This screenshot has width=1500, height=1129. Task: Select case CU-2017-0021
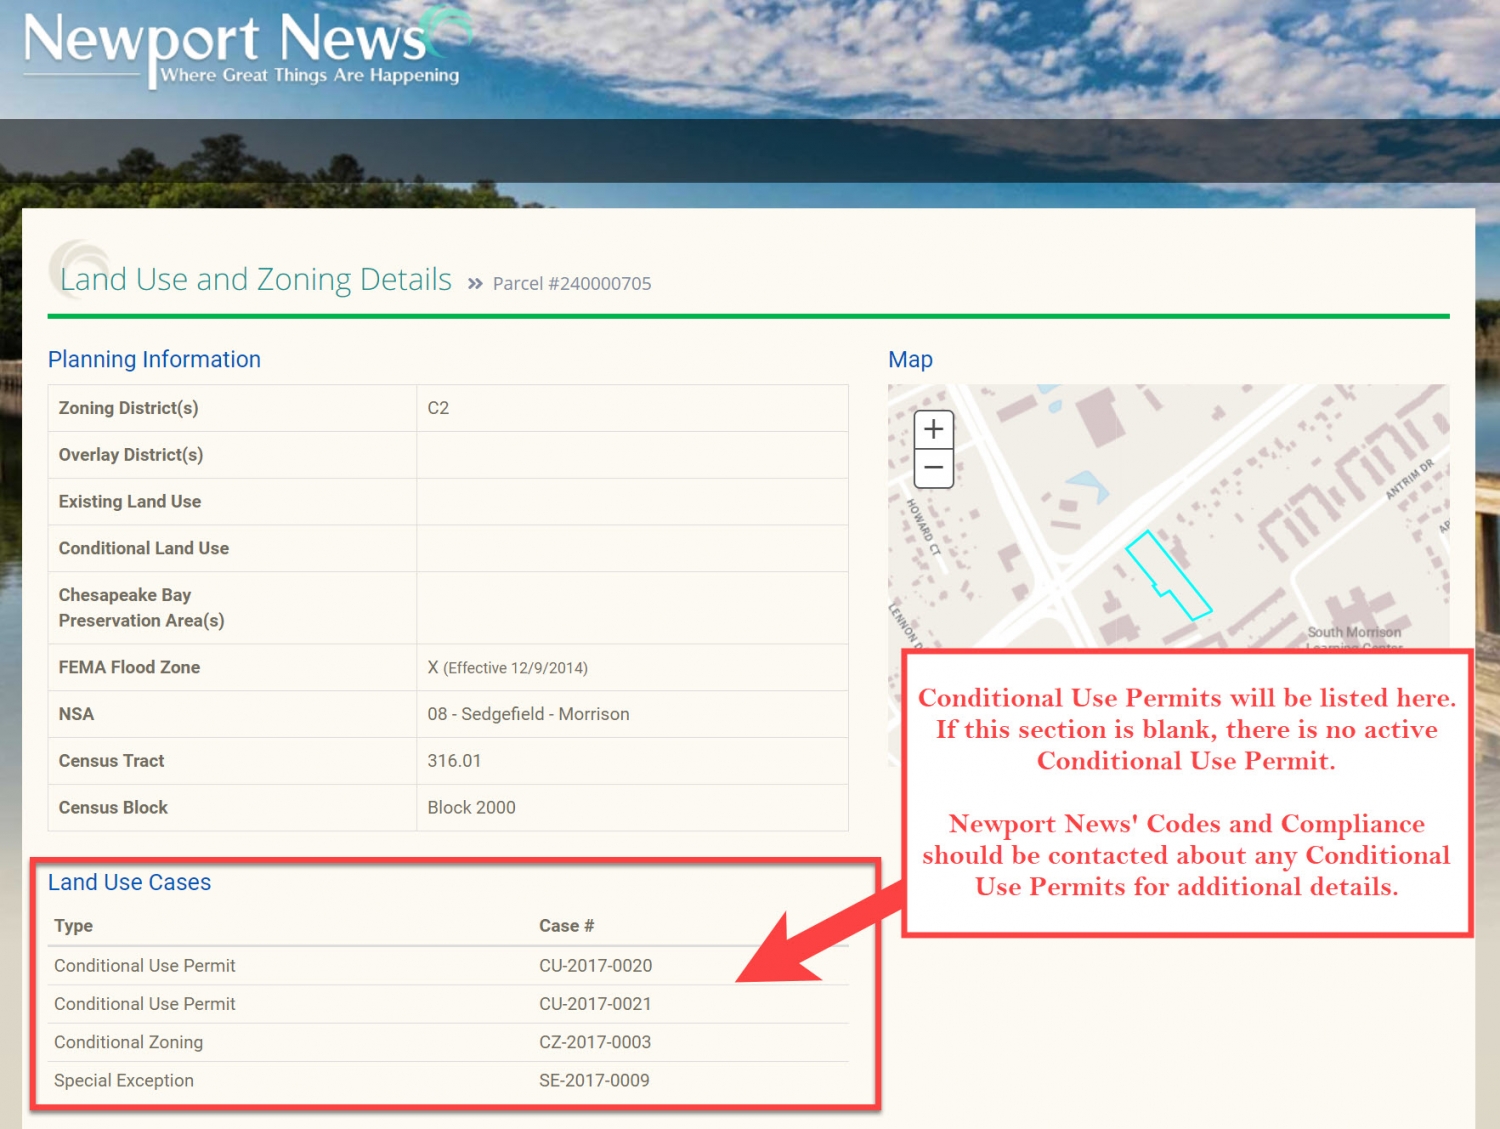point(595,1003)
